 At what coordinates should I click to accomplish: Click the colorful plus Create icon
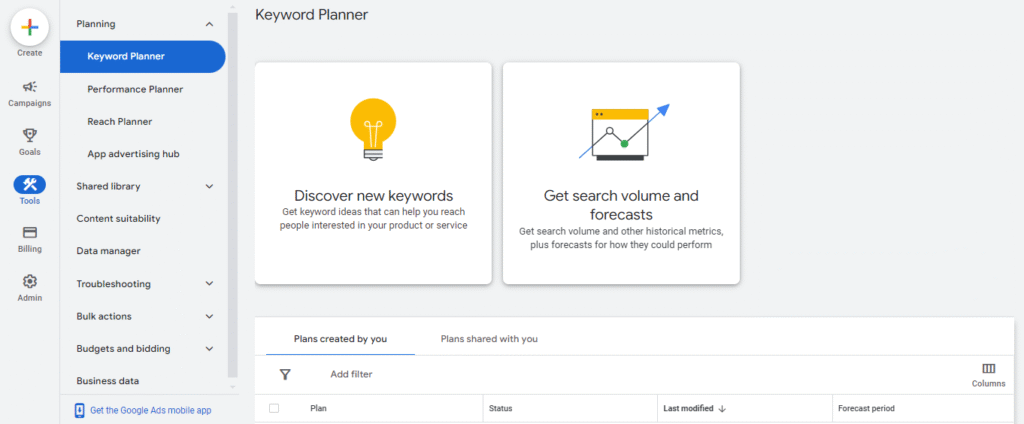click(29, 27)
